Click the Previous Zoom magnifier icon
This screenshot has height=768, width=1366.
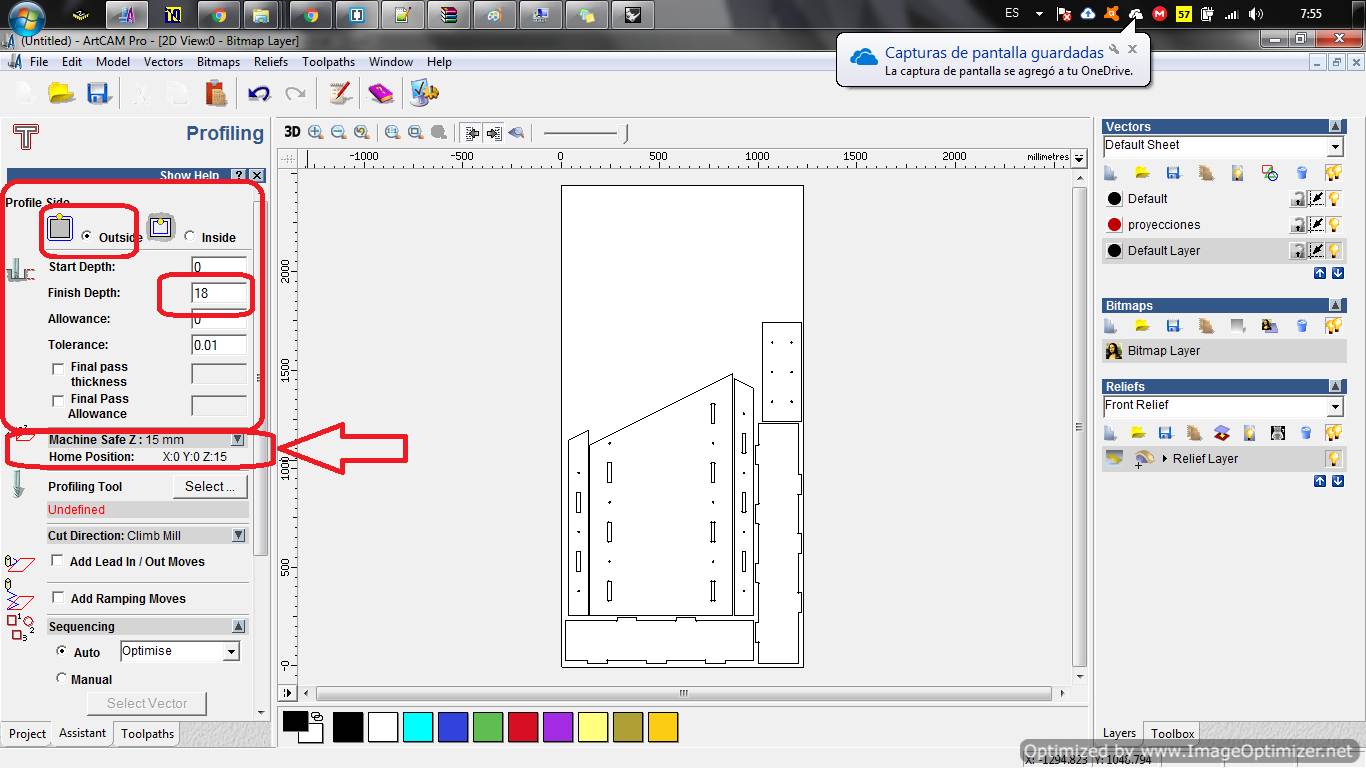coord(362,132)
